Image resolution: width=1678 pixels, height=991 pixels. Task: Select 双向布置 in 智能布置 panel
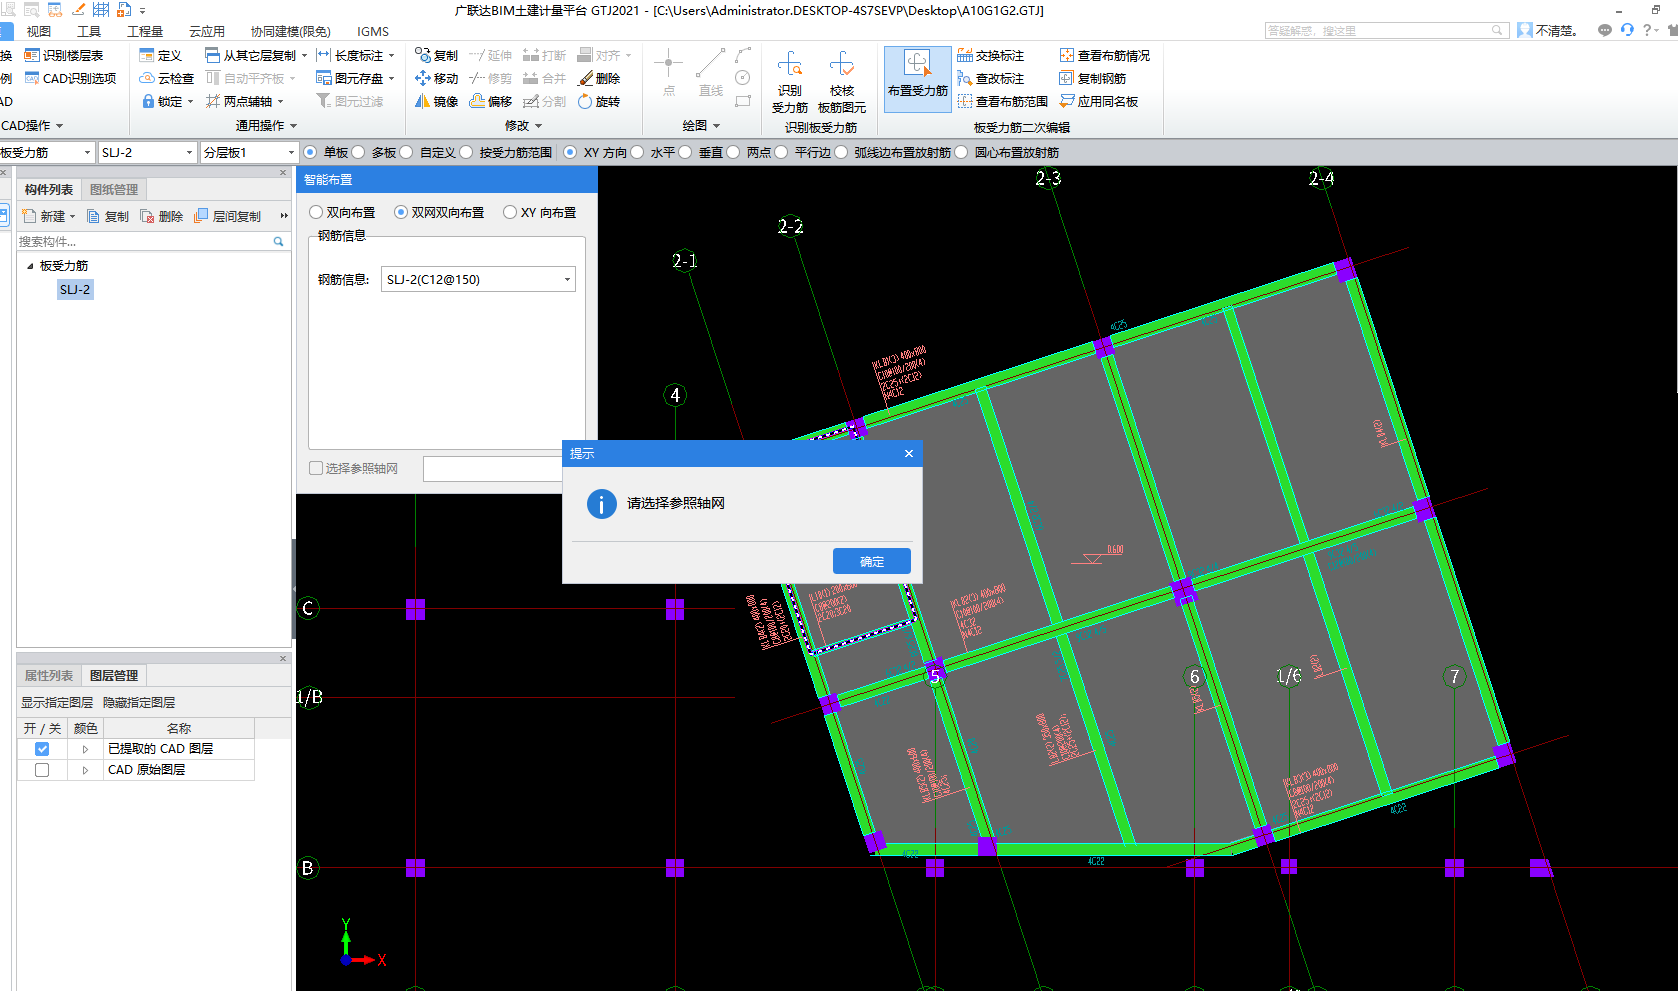click(316, 212)
